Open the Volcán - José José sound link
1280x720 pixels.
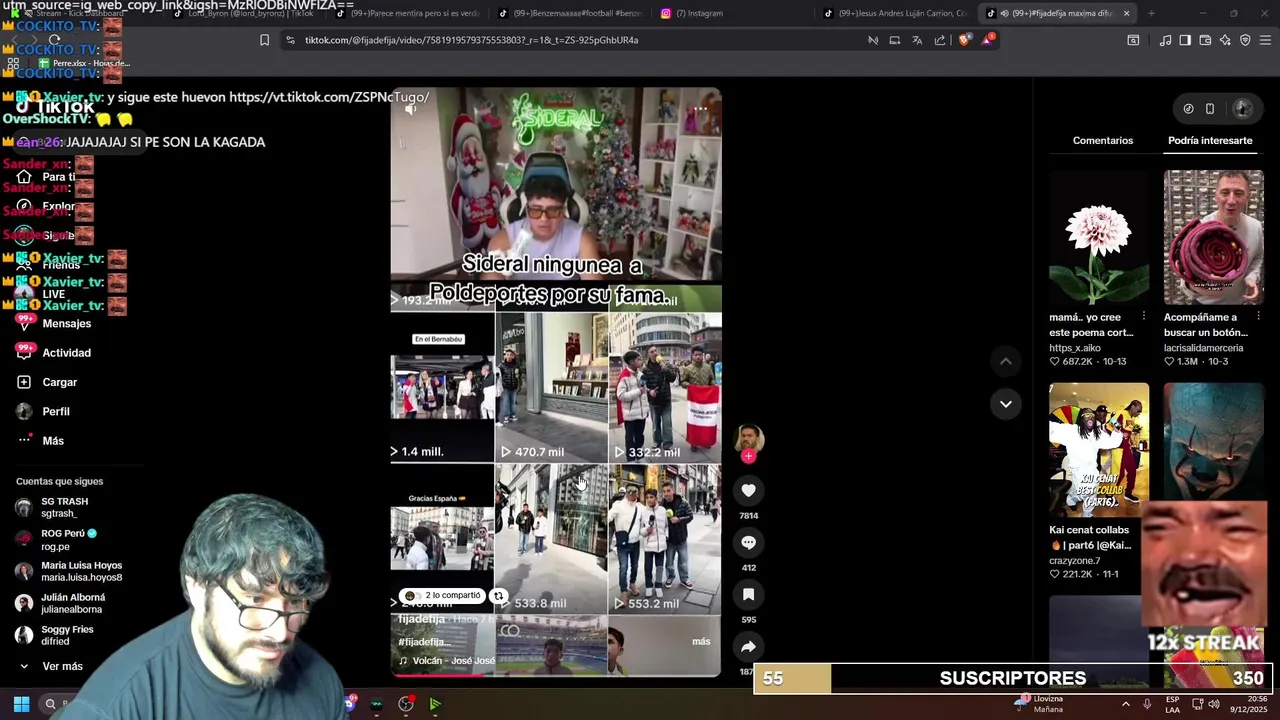point(447,661)
